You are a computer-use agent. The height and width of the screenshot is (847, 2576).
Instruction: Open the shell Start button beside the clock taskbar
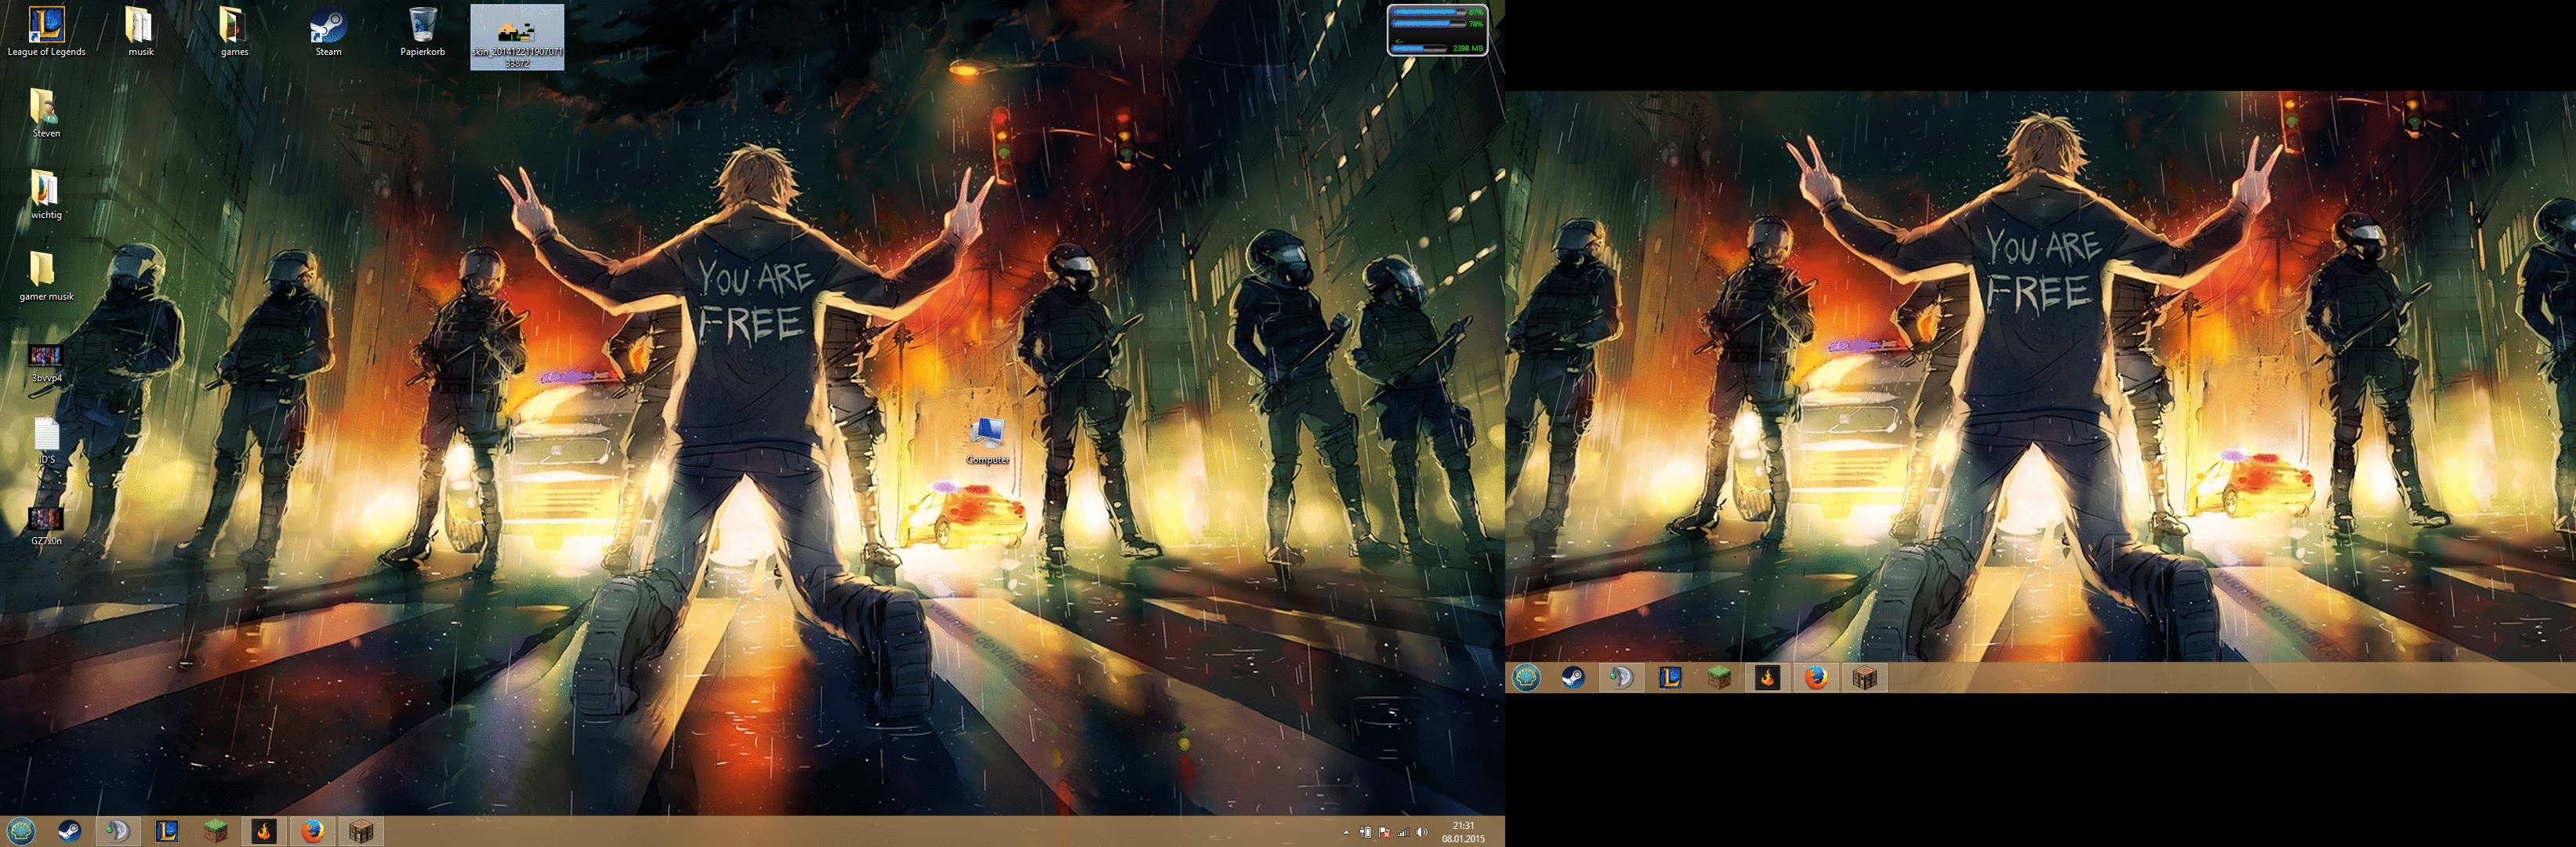(21, 832)
